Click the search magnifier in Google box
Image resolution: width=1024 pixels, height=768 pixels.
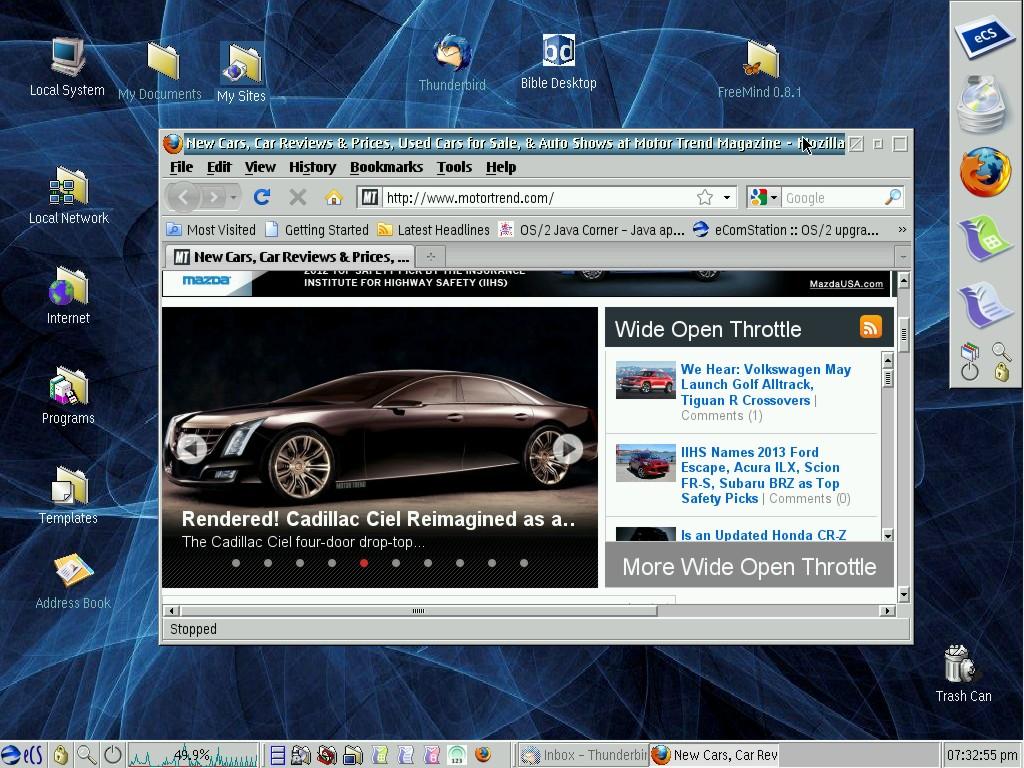point(893,197)
